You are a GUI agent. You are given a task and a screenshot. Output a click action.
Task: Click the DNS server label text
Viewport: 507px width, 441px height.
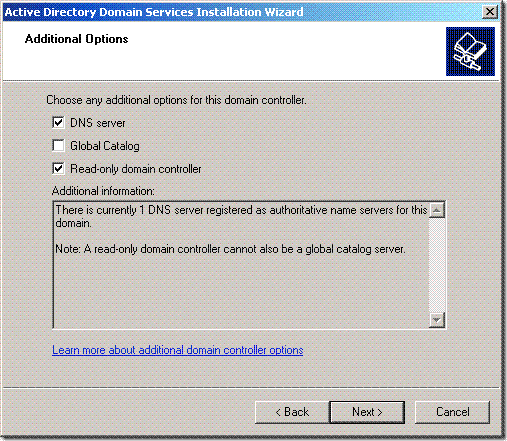[x=98, y=123]
